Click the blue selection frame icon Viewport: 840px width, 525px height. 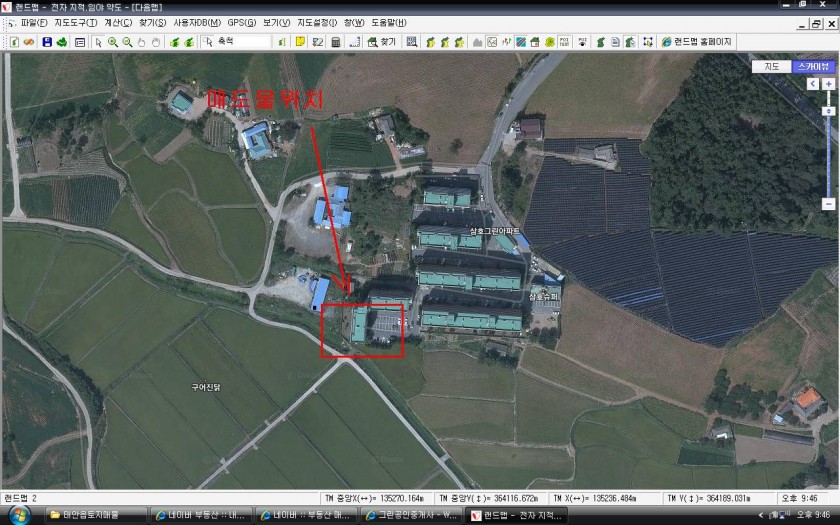[x=648, y=42]
